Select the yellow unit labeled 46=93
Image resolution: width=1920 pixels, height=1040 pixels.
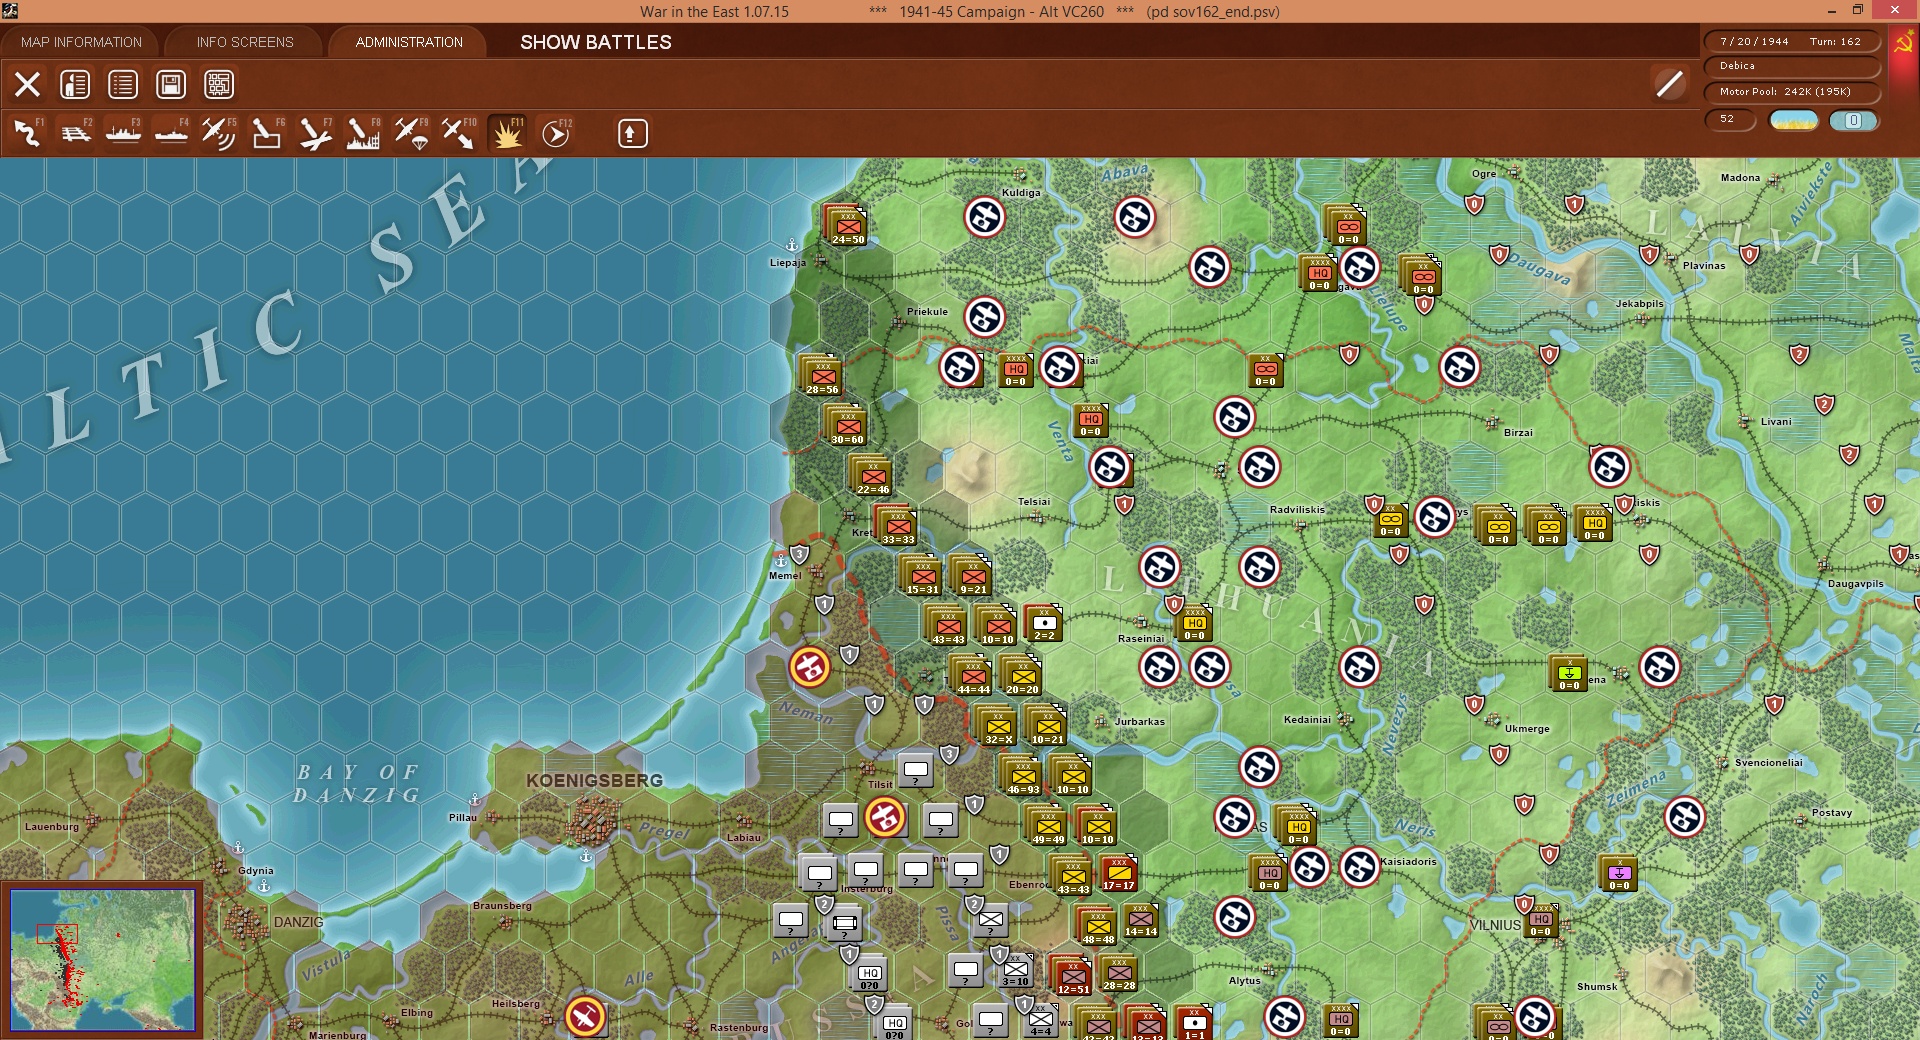click(1022, 775)
